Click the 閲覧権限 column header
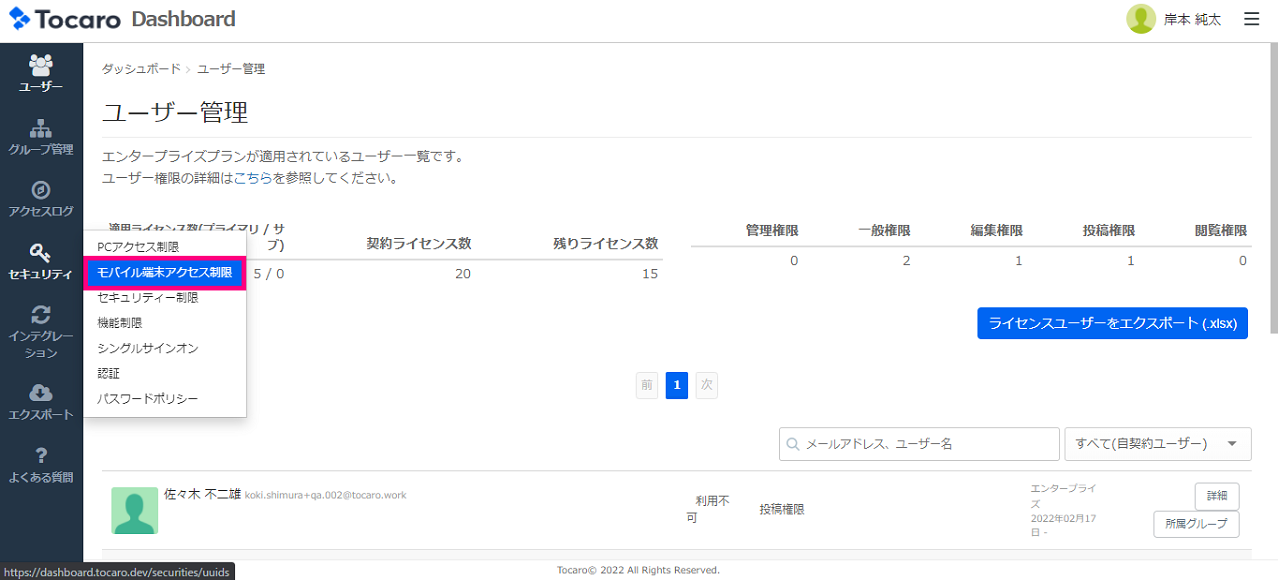Viewport: 1278px width, 580px height. (1221, 231)
